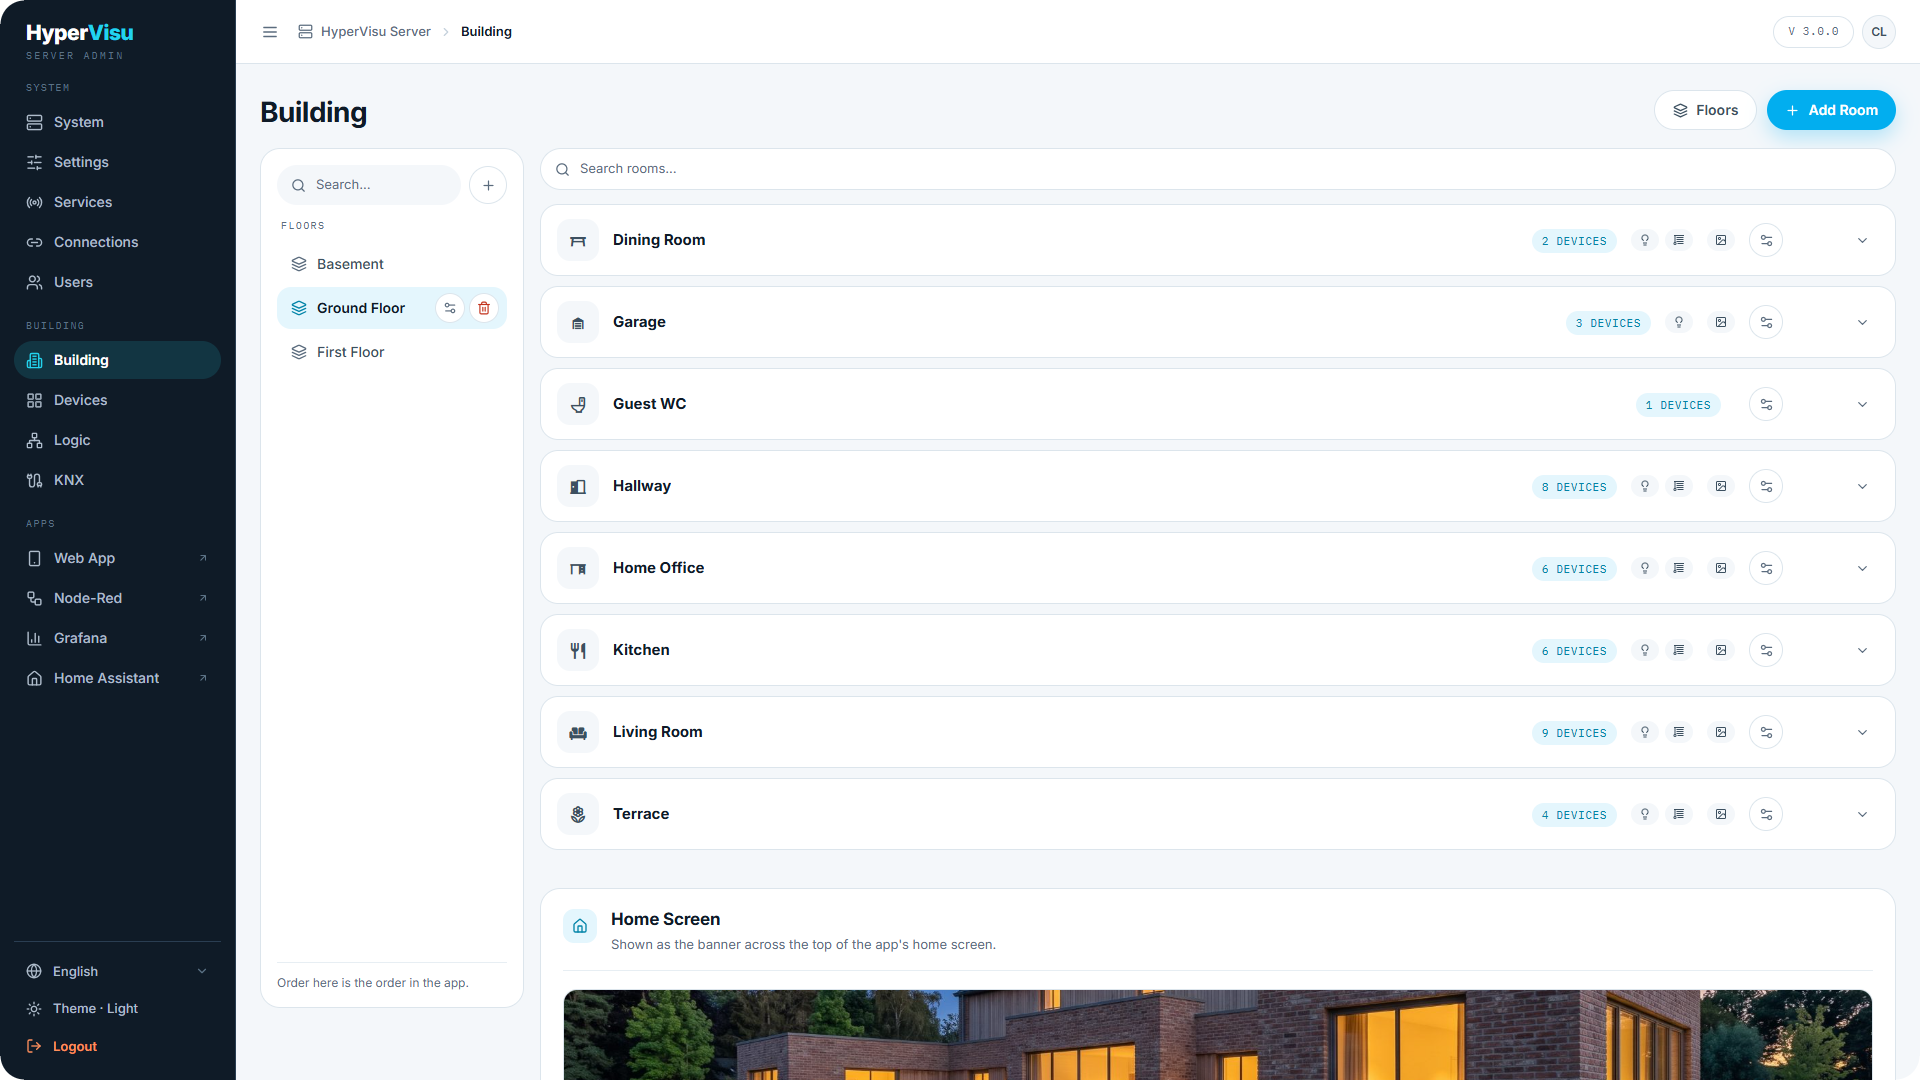This screenshot has width=1920, height=1080.
Task: Click the Kitchen image icon
Action: 1721,650
